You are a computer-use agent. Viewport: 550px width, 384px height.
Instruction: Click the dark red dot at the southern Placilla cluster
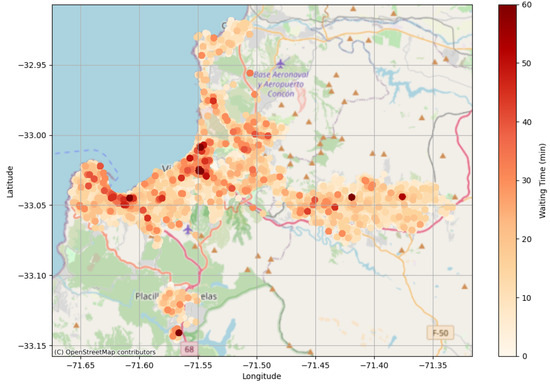pos(179,333)
